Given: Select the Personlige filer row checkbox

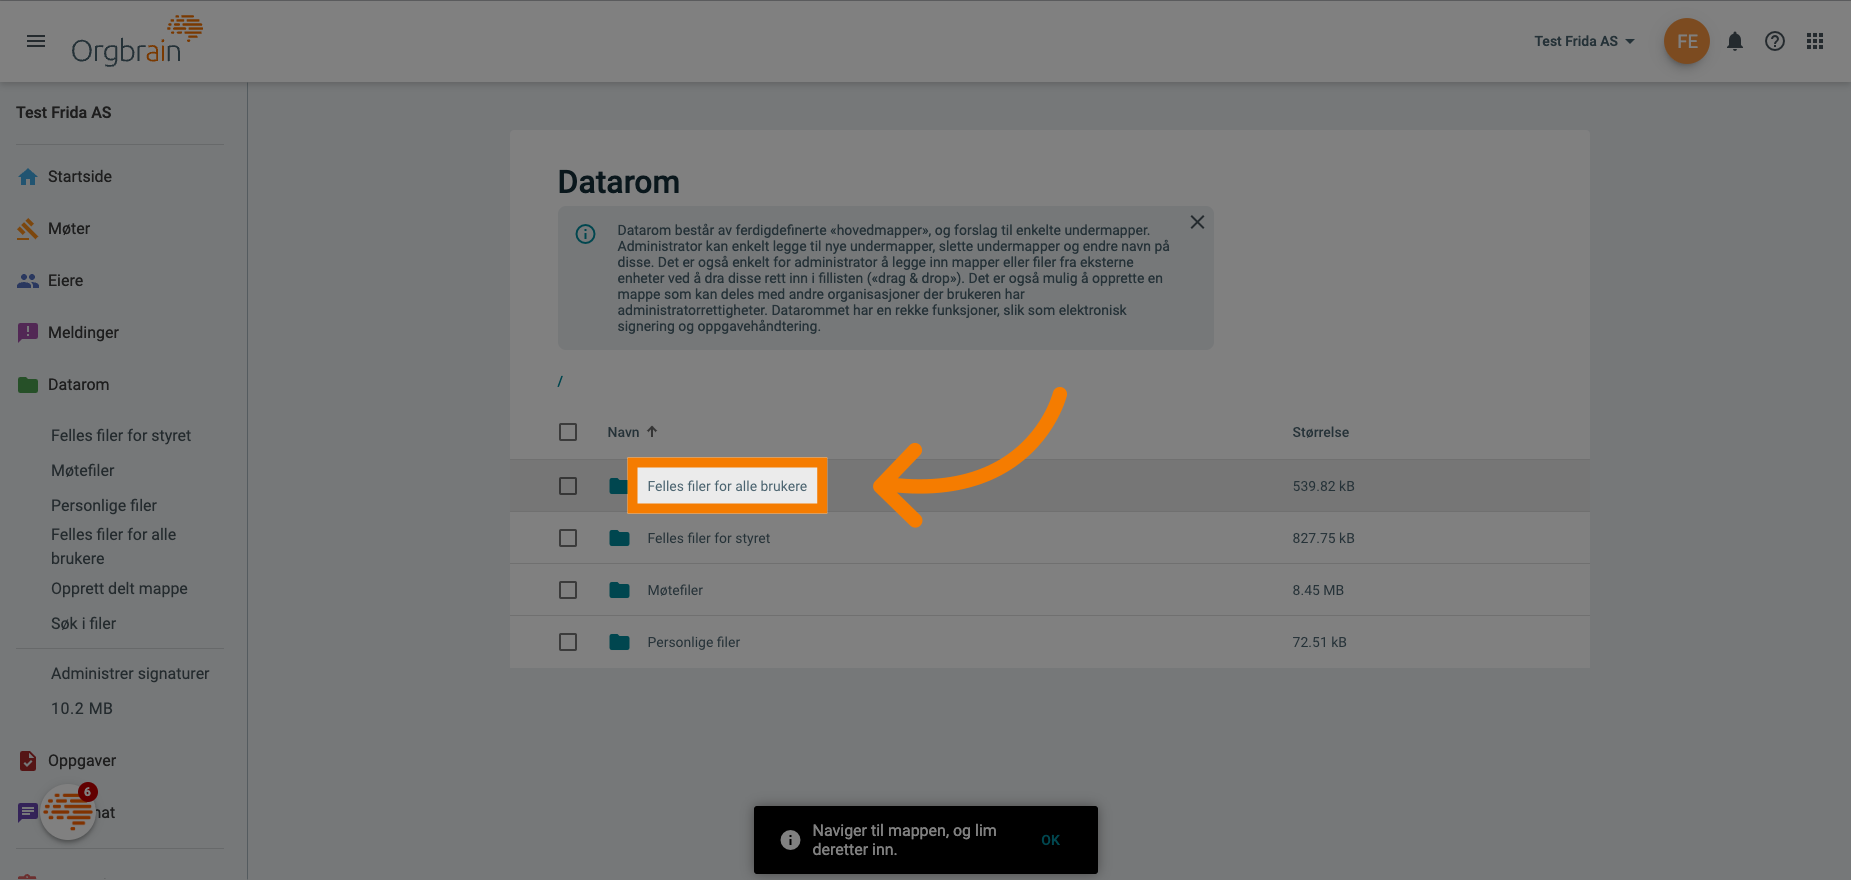Looking at the screenshot, I should pyautogui.click(x=568, y=642).
